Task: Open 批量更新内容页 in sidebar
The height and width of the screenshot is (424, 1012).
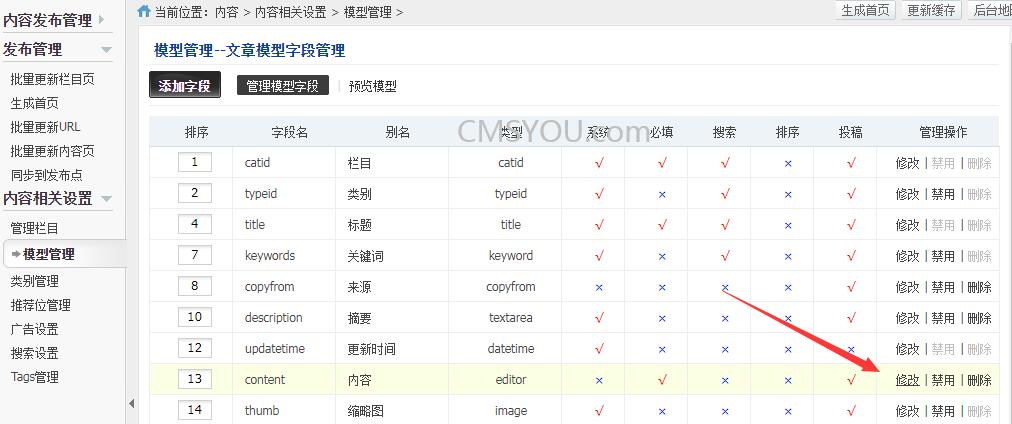Action: tap(52, 151)
